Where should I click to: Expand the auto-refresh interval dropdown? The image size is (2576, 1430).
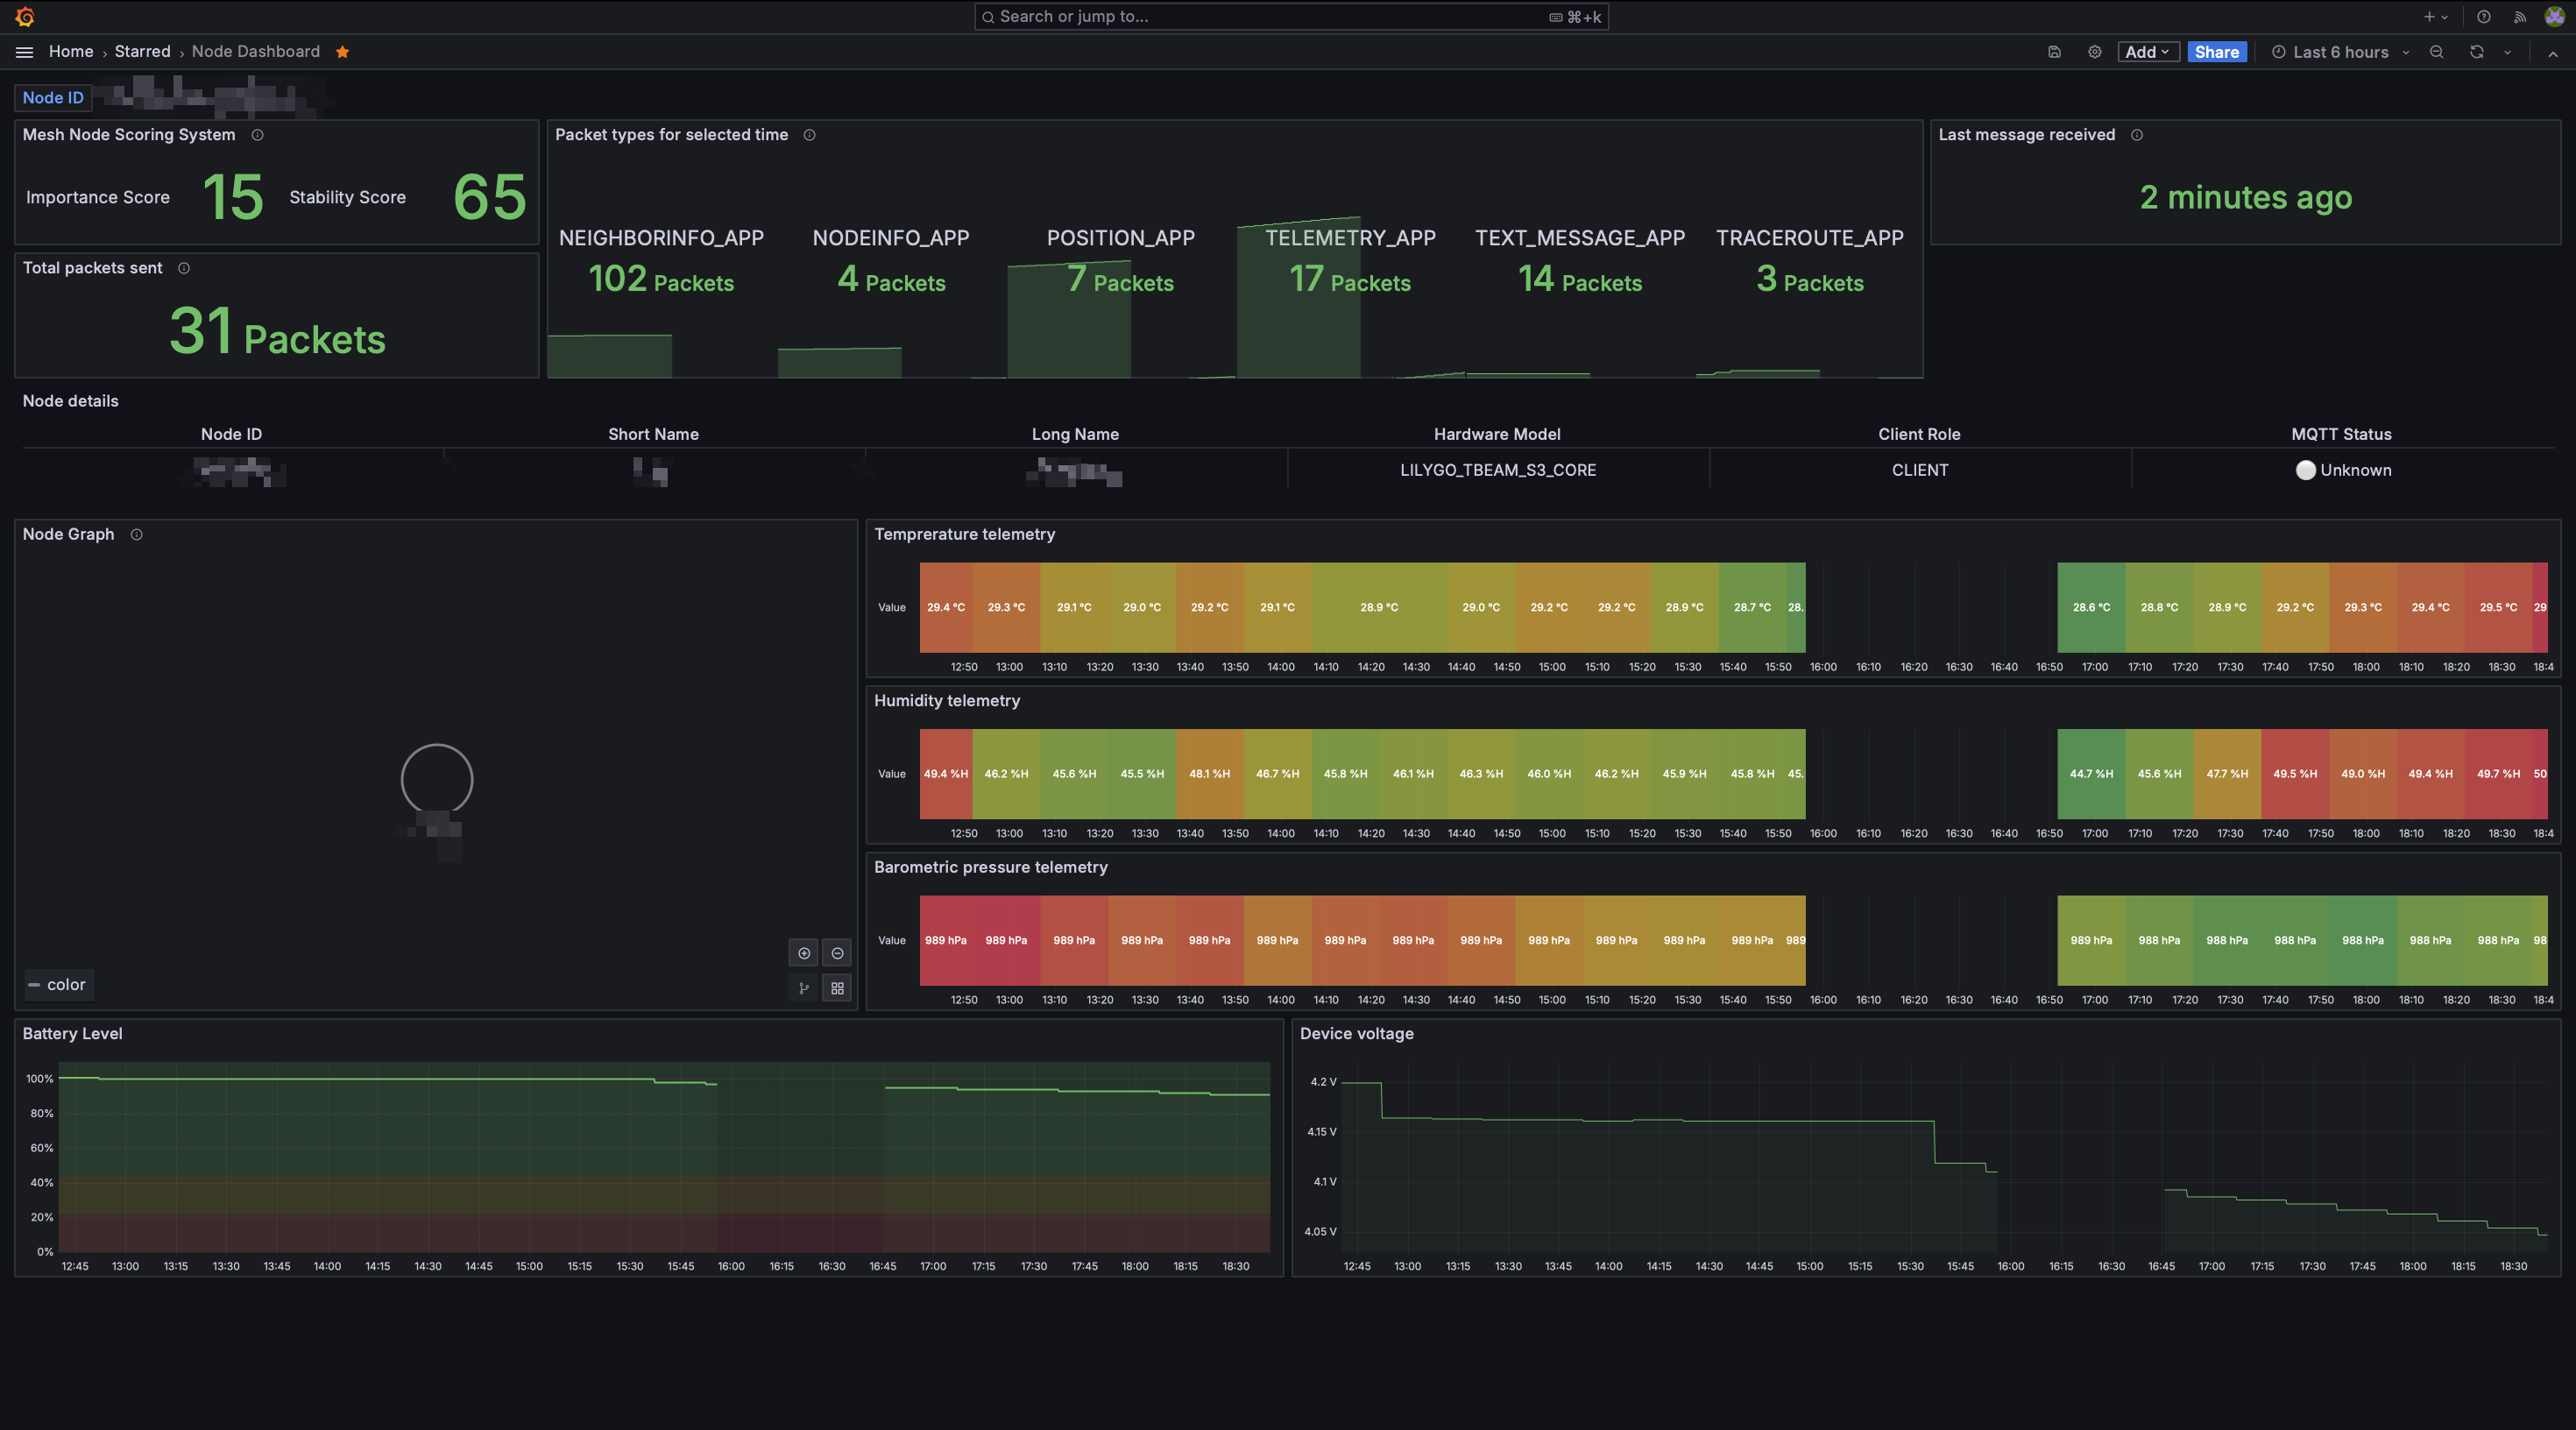(2507, 52)
